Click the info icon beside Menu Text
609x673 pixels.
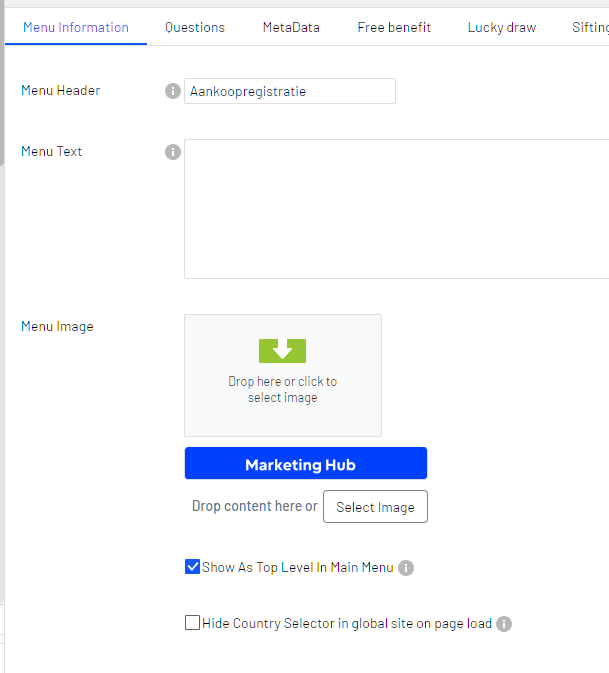(x=172, y=152)
